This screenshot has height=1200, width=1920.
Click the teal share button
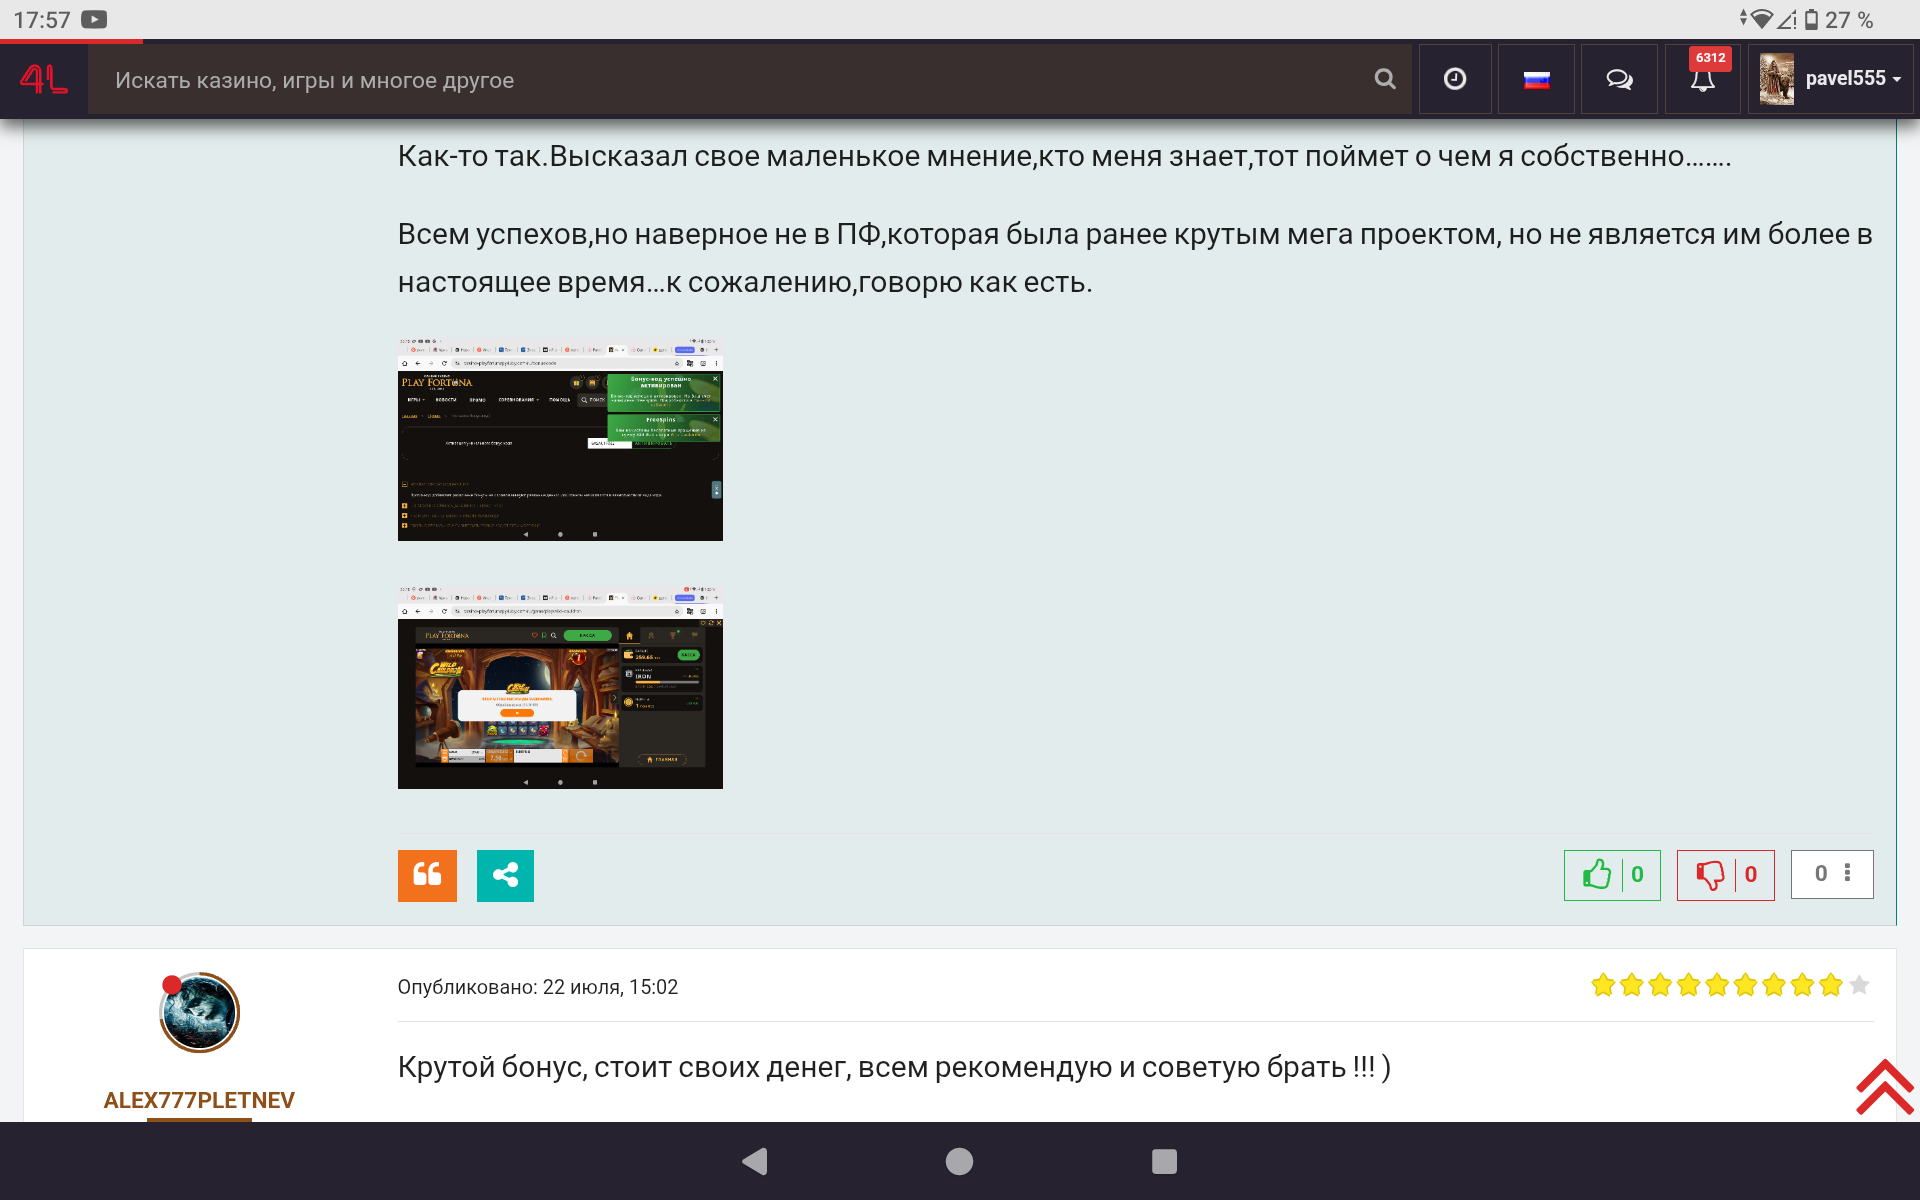[505, 875]
